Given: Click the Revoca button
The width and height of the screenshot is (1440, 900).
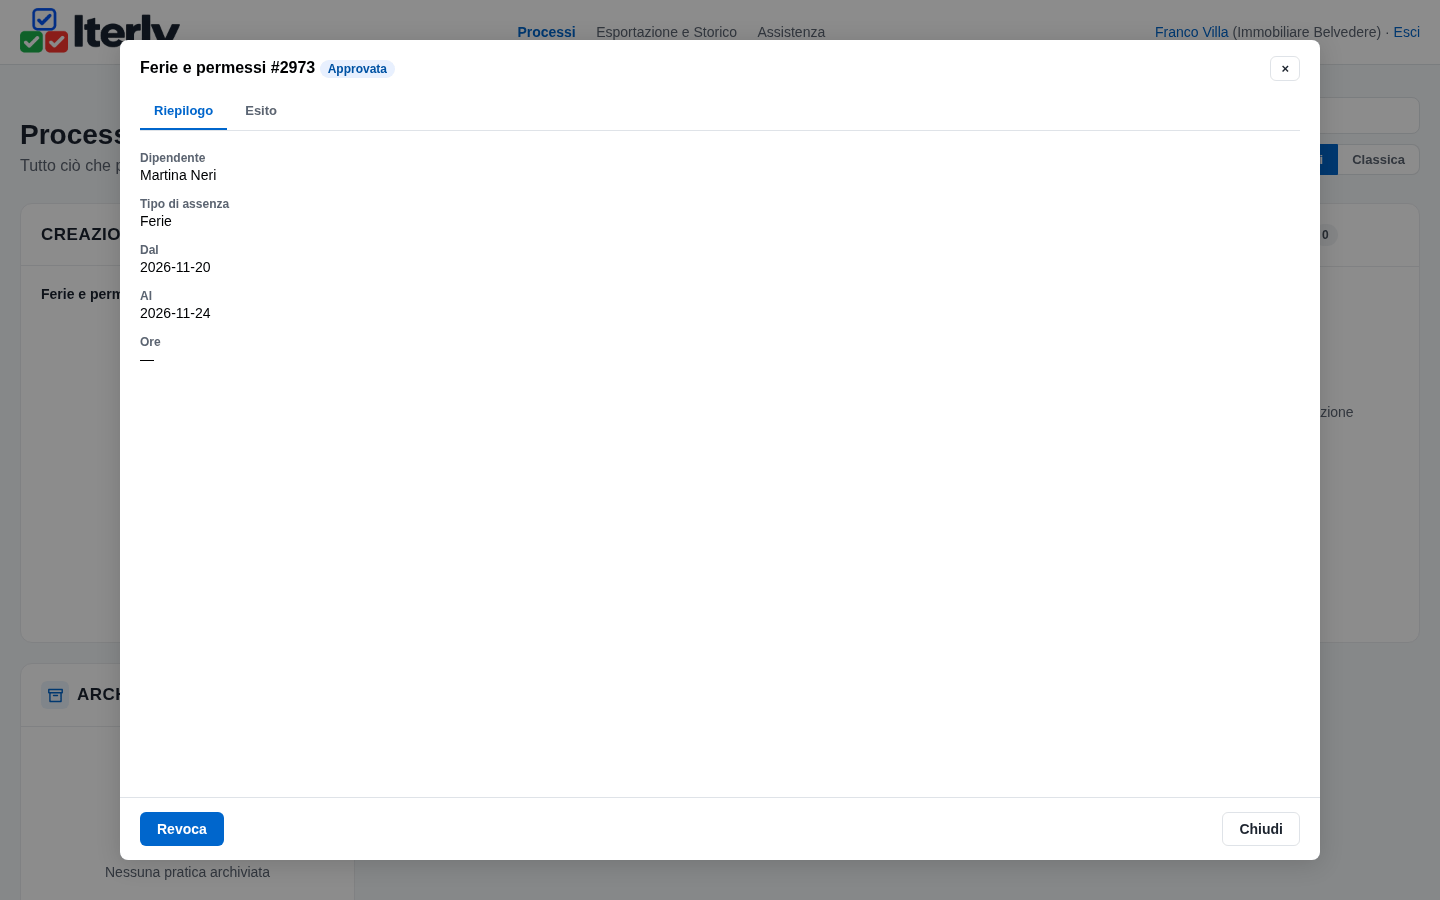Looking at the screenshot, I should pyautogui.click(x=182, y=829).
